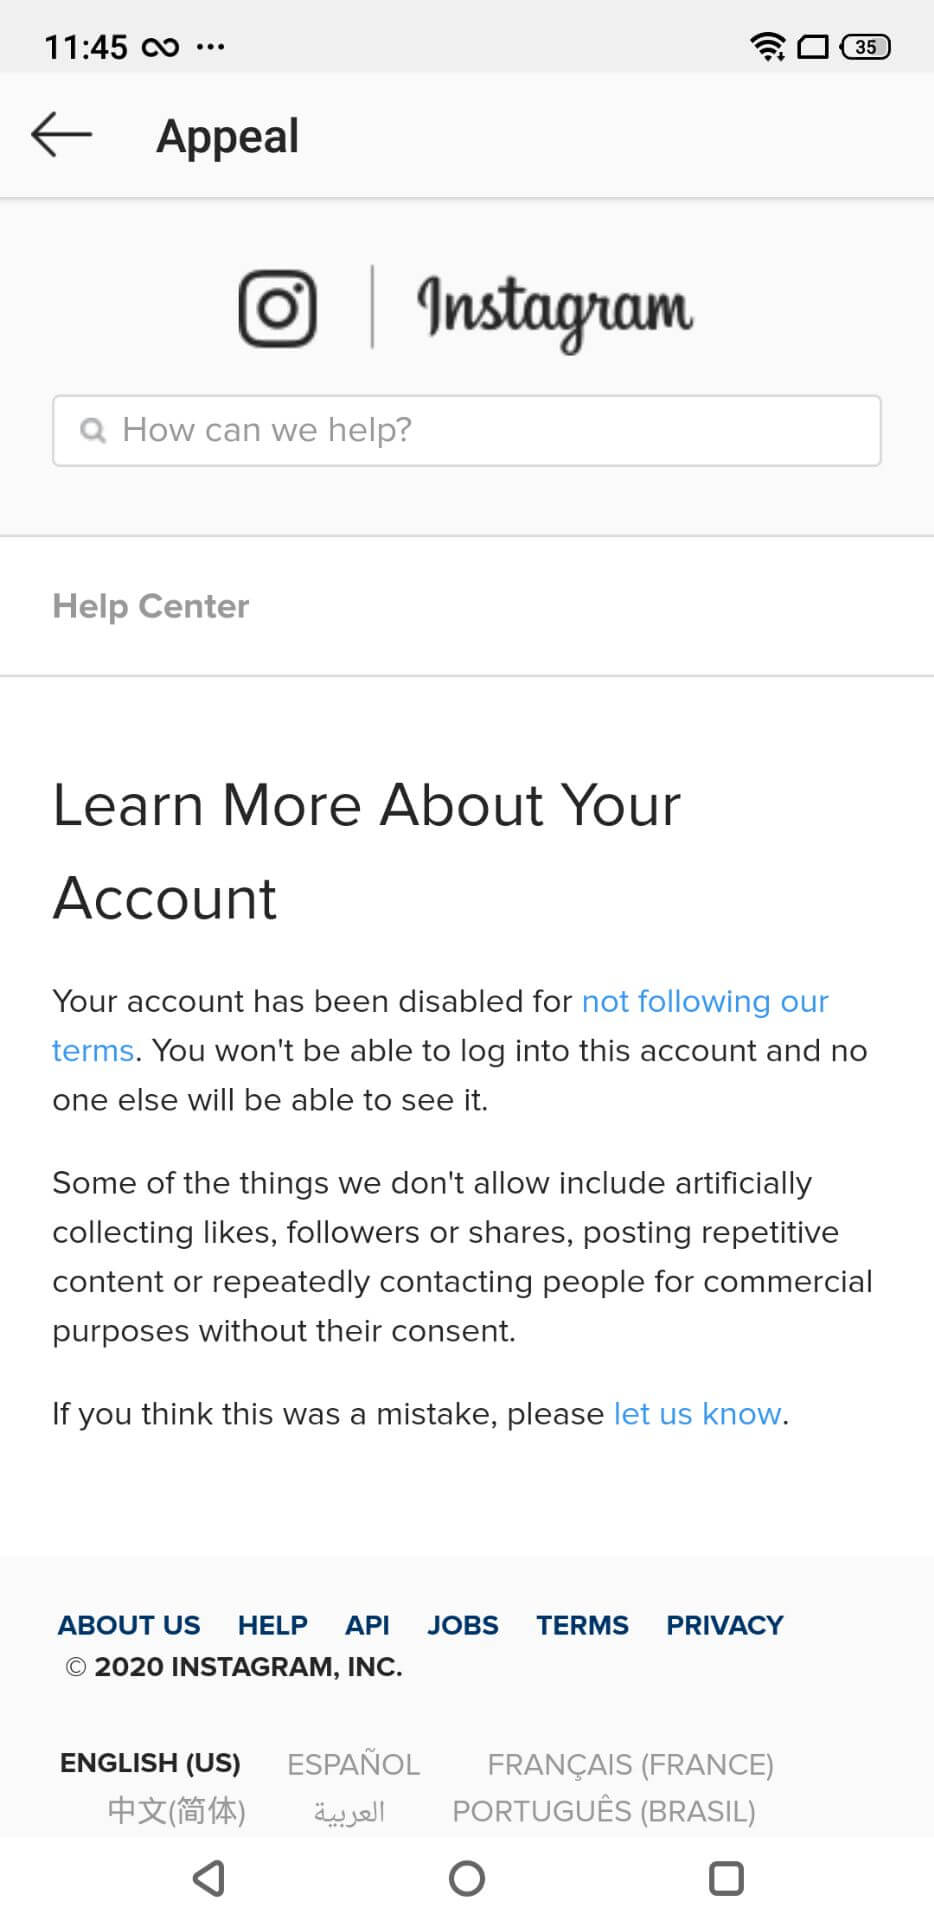This screenshot has width=934, height=1920.
Task: Navigate back using the Appeal back arrow
Action: coord(60,135)
